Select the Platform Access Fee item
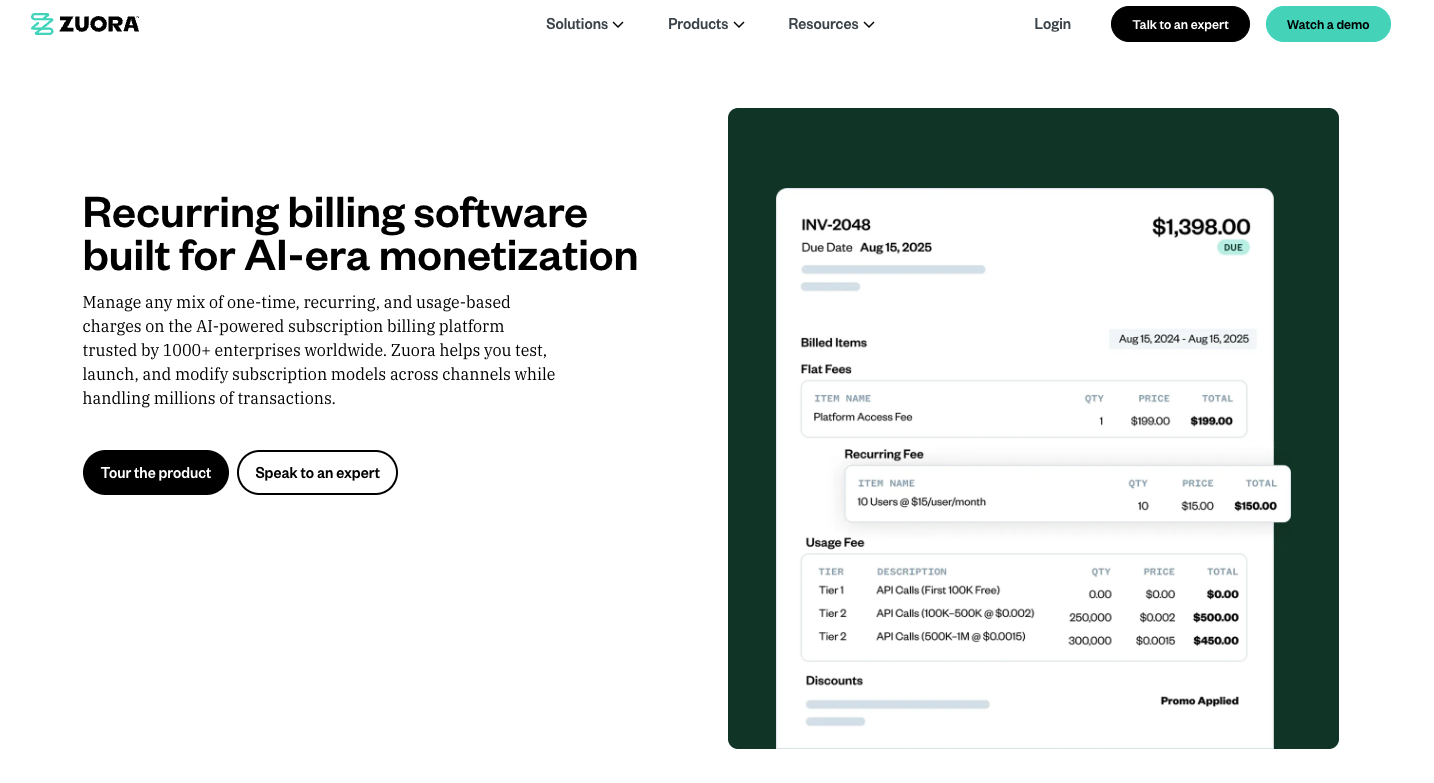The image size is (1434, 783). (863, 417)
